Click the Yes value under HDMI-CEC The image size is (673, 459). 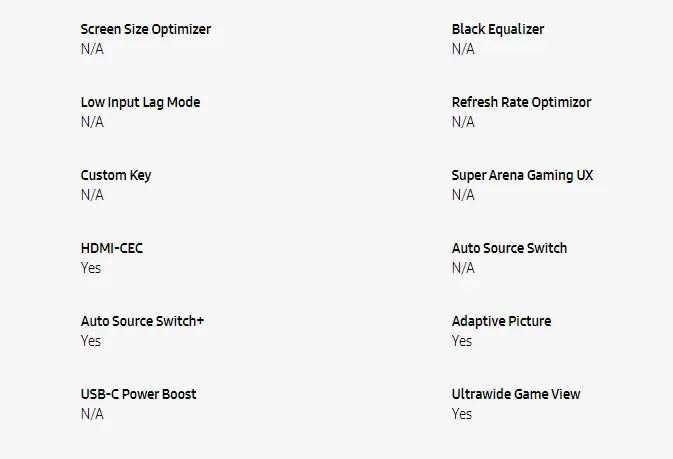(x=91, y=268)
